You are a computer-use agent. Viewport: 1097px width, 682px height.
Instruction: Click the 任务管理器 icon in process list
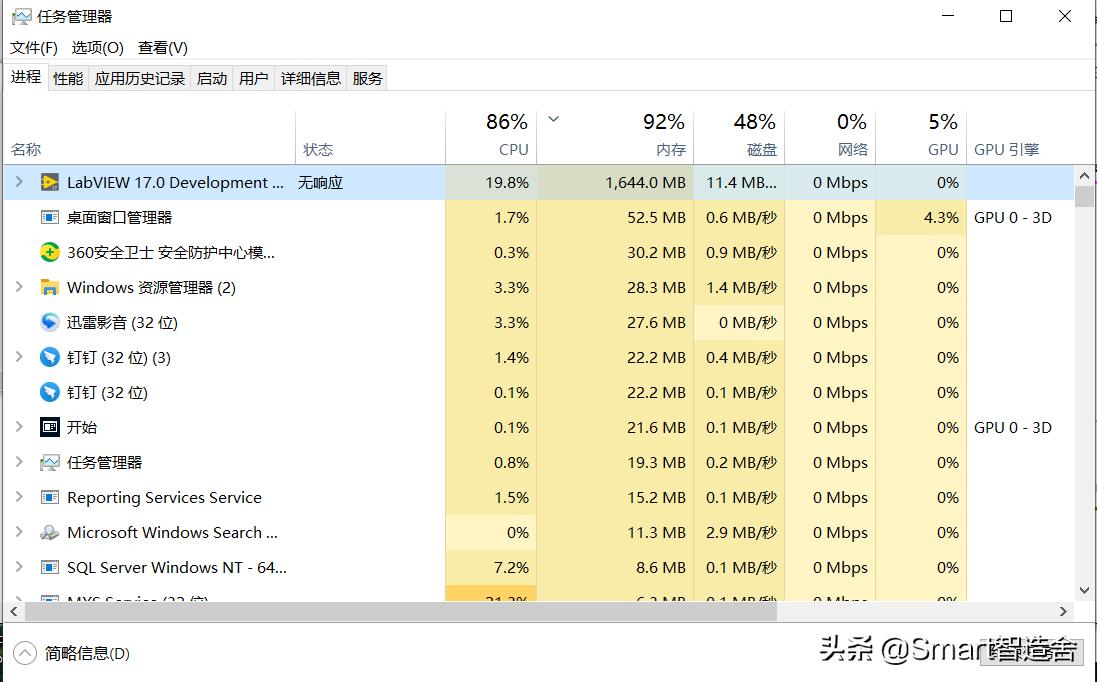(x=50, y=462)
